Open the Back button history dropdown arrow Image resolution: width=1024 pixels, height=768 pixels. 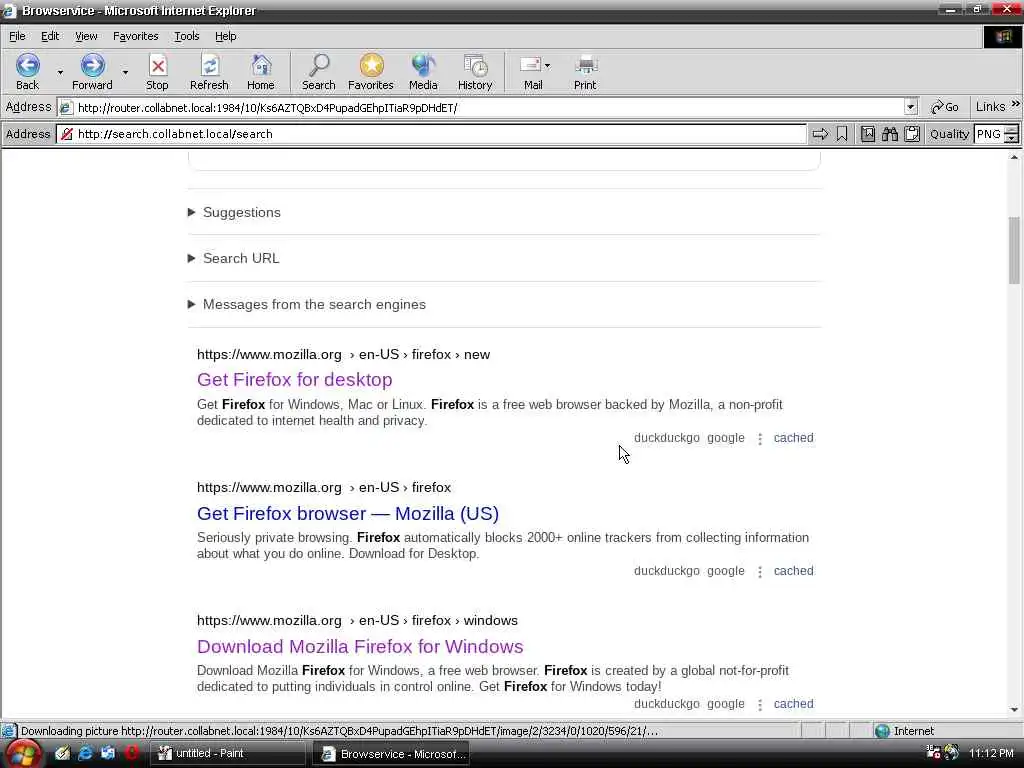point(60,72)
